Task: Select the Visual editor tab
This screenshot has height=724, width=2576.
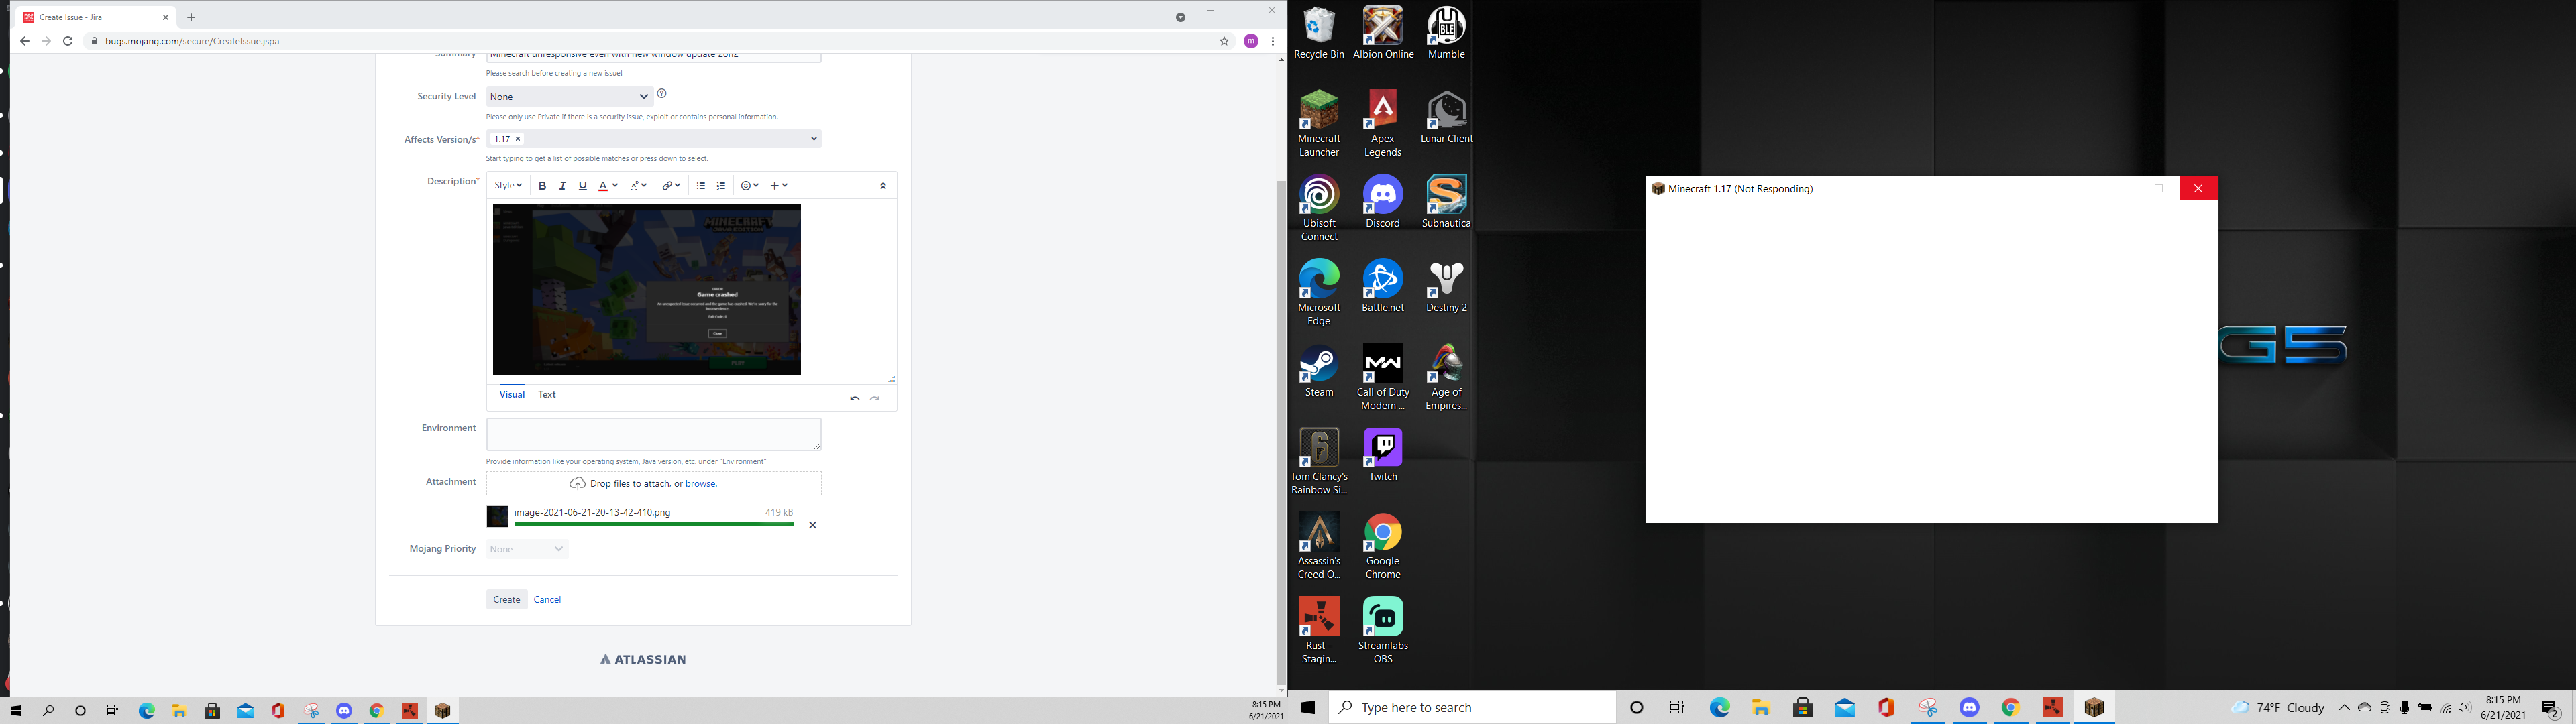Action: click(512, 395)
